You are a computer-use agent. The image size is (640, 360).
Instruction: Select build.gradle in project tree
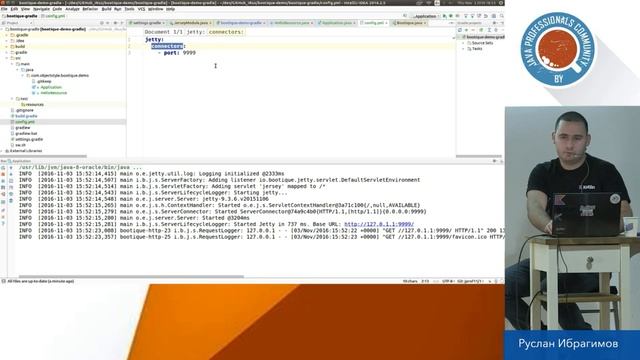(x=26, y=116)
